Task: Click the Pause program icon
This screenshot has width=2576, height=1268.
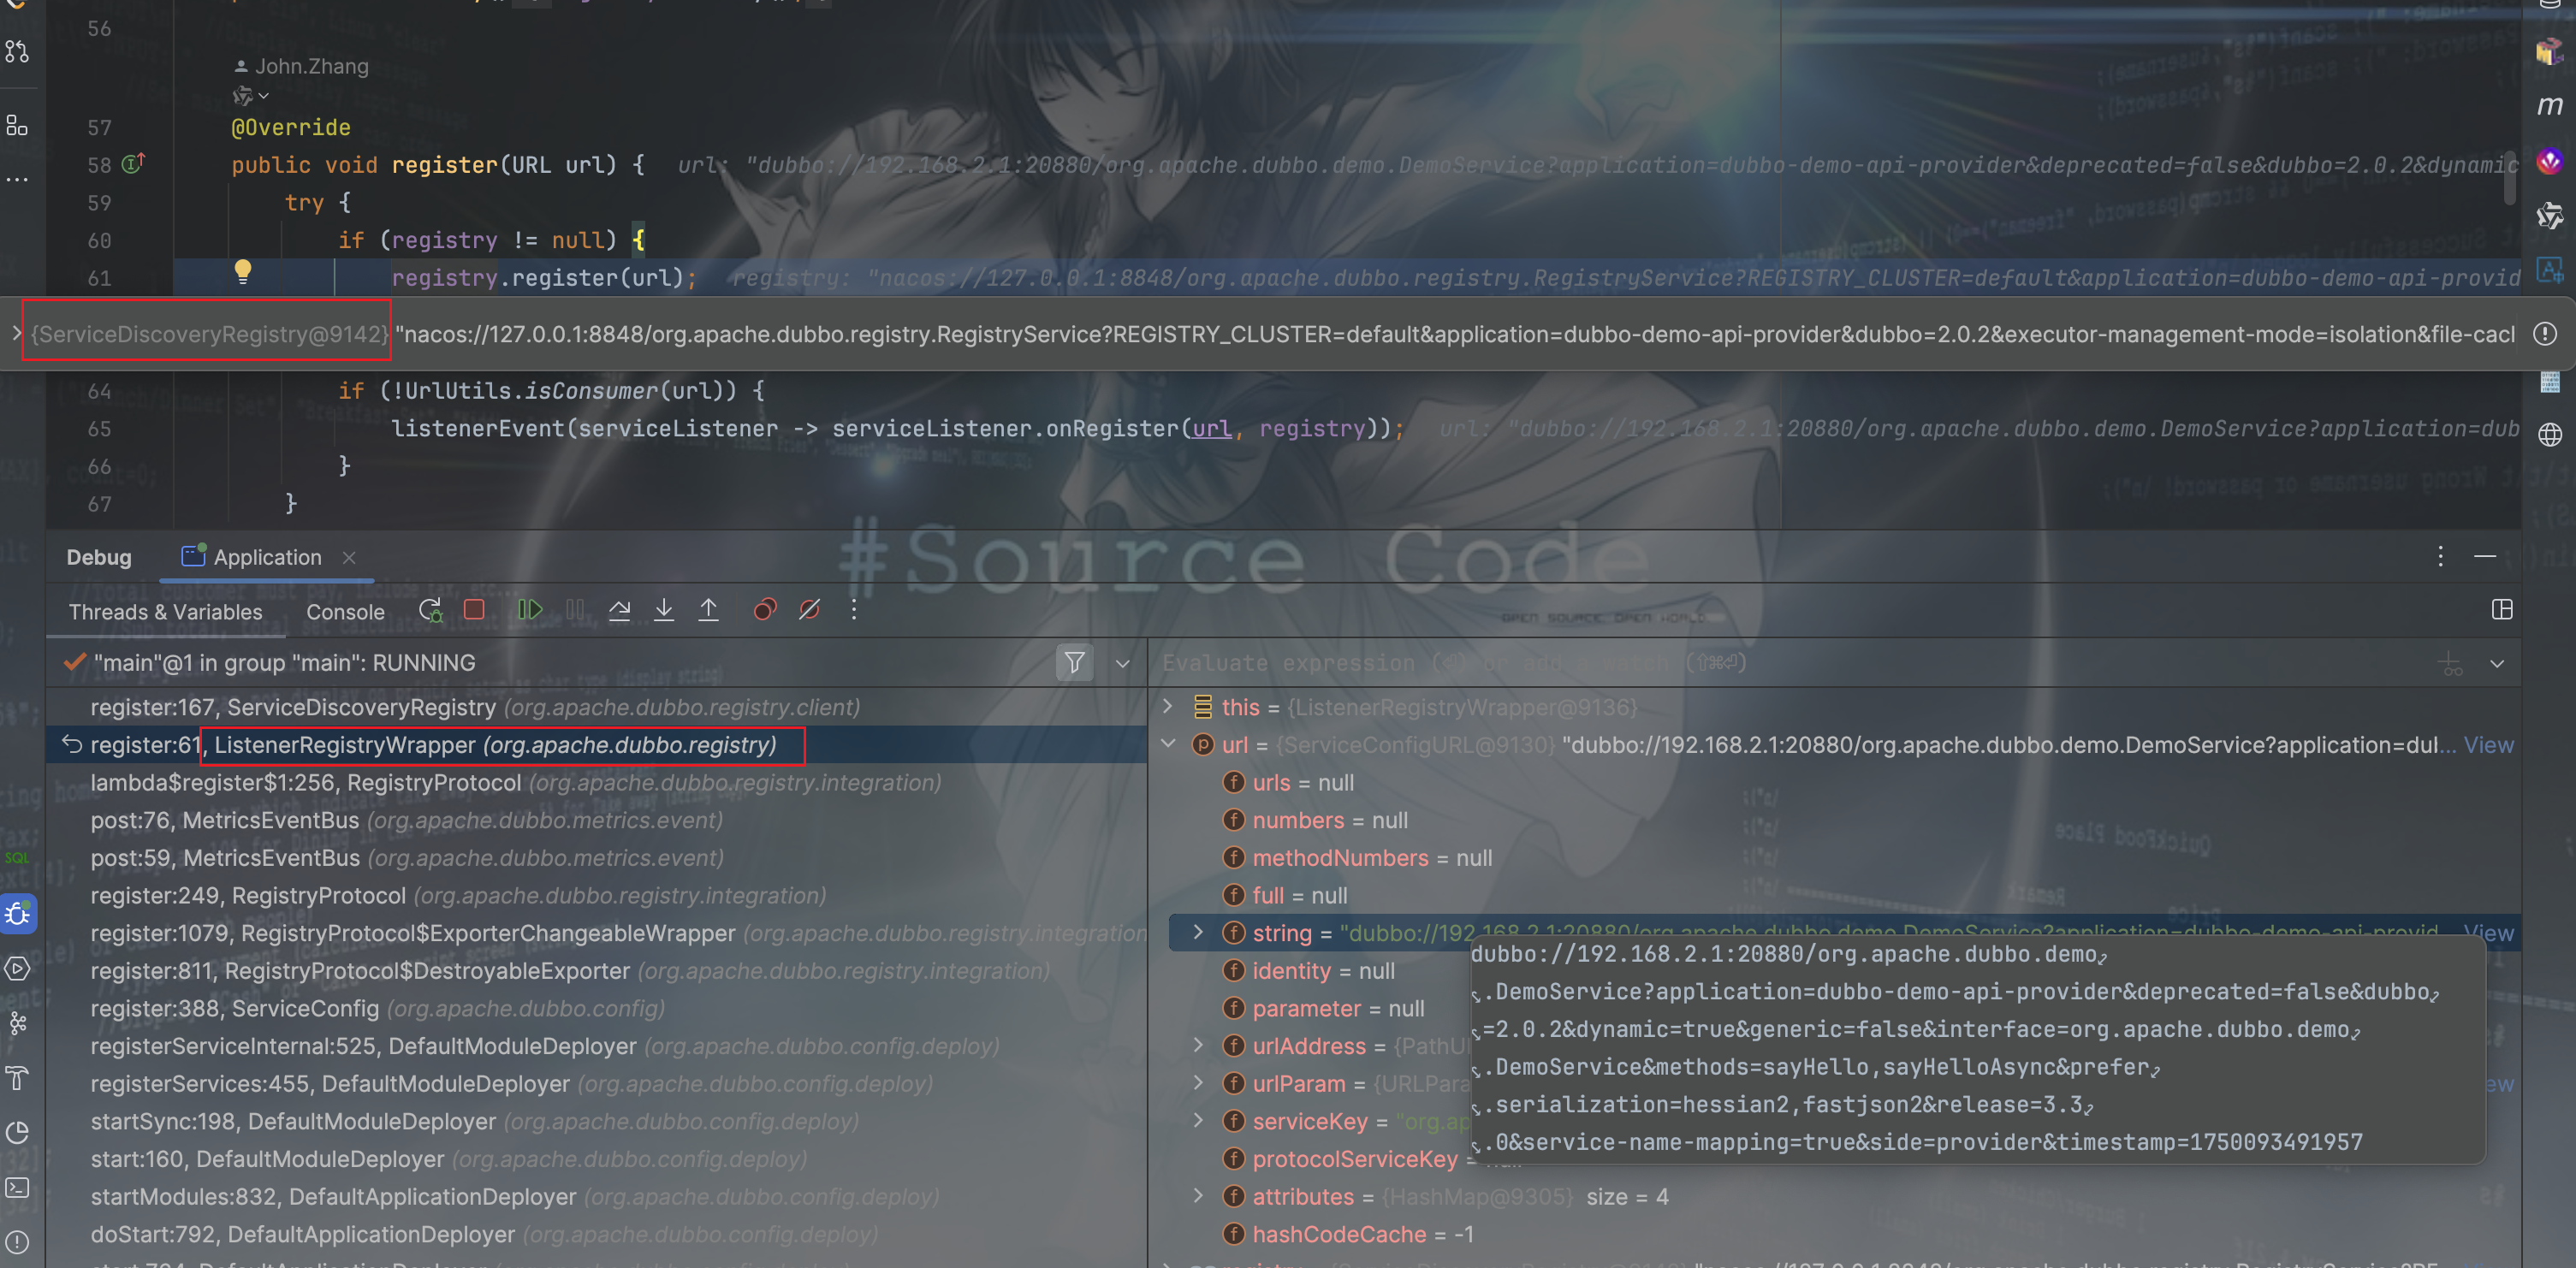Action: [575, 609]
